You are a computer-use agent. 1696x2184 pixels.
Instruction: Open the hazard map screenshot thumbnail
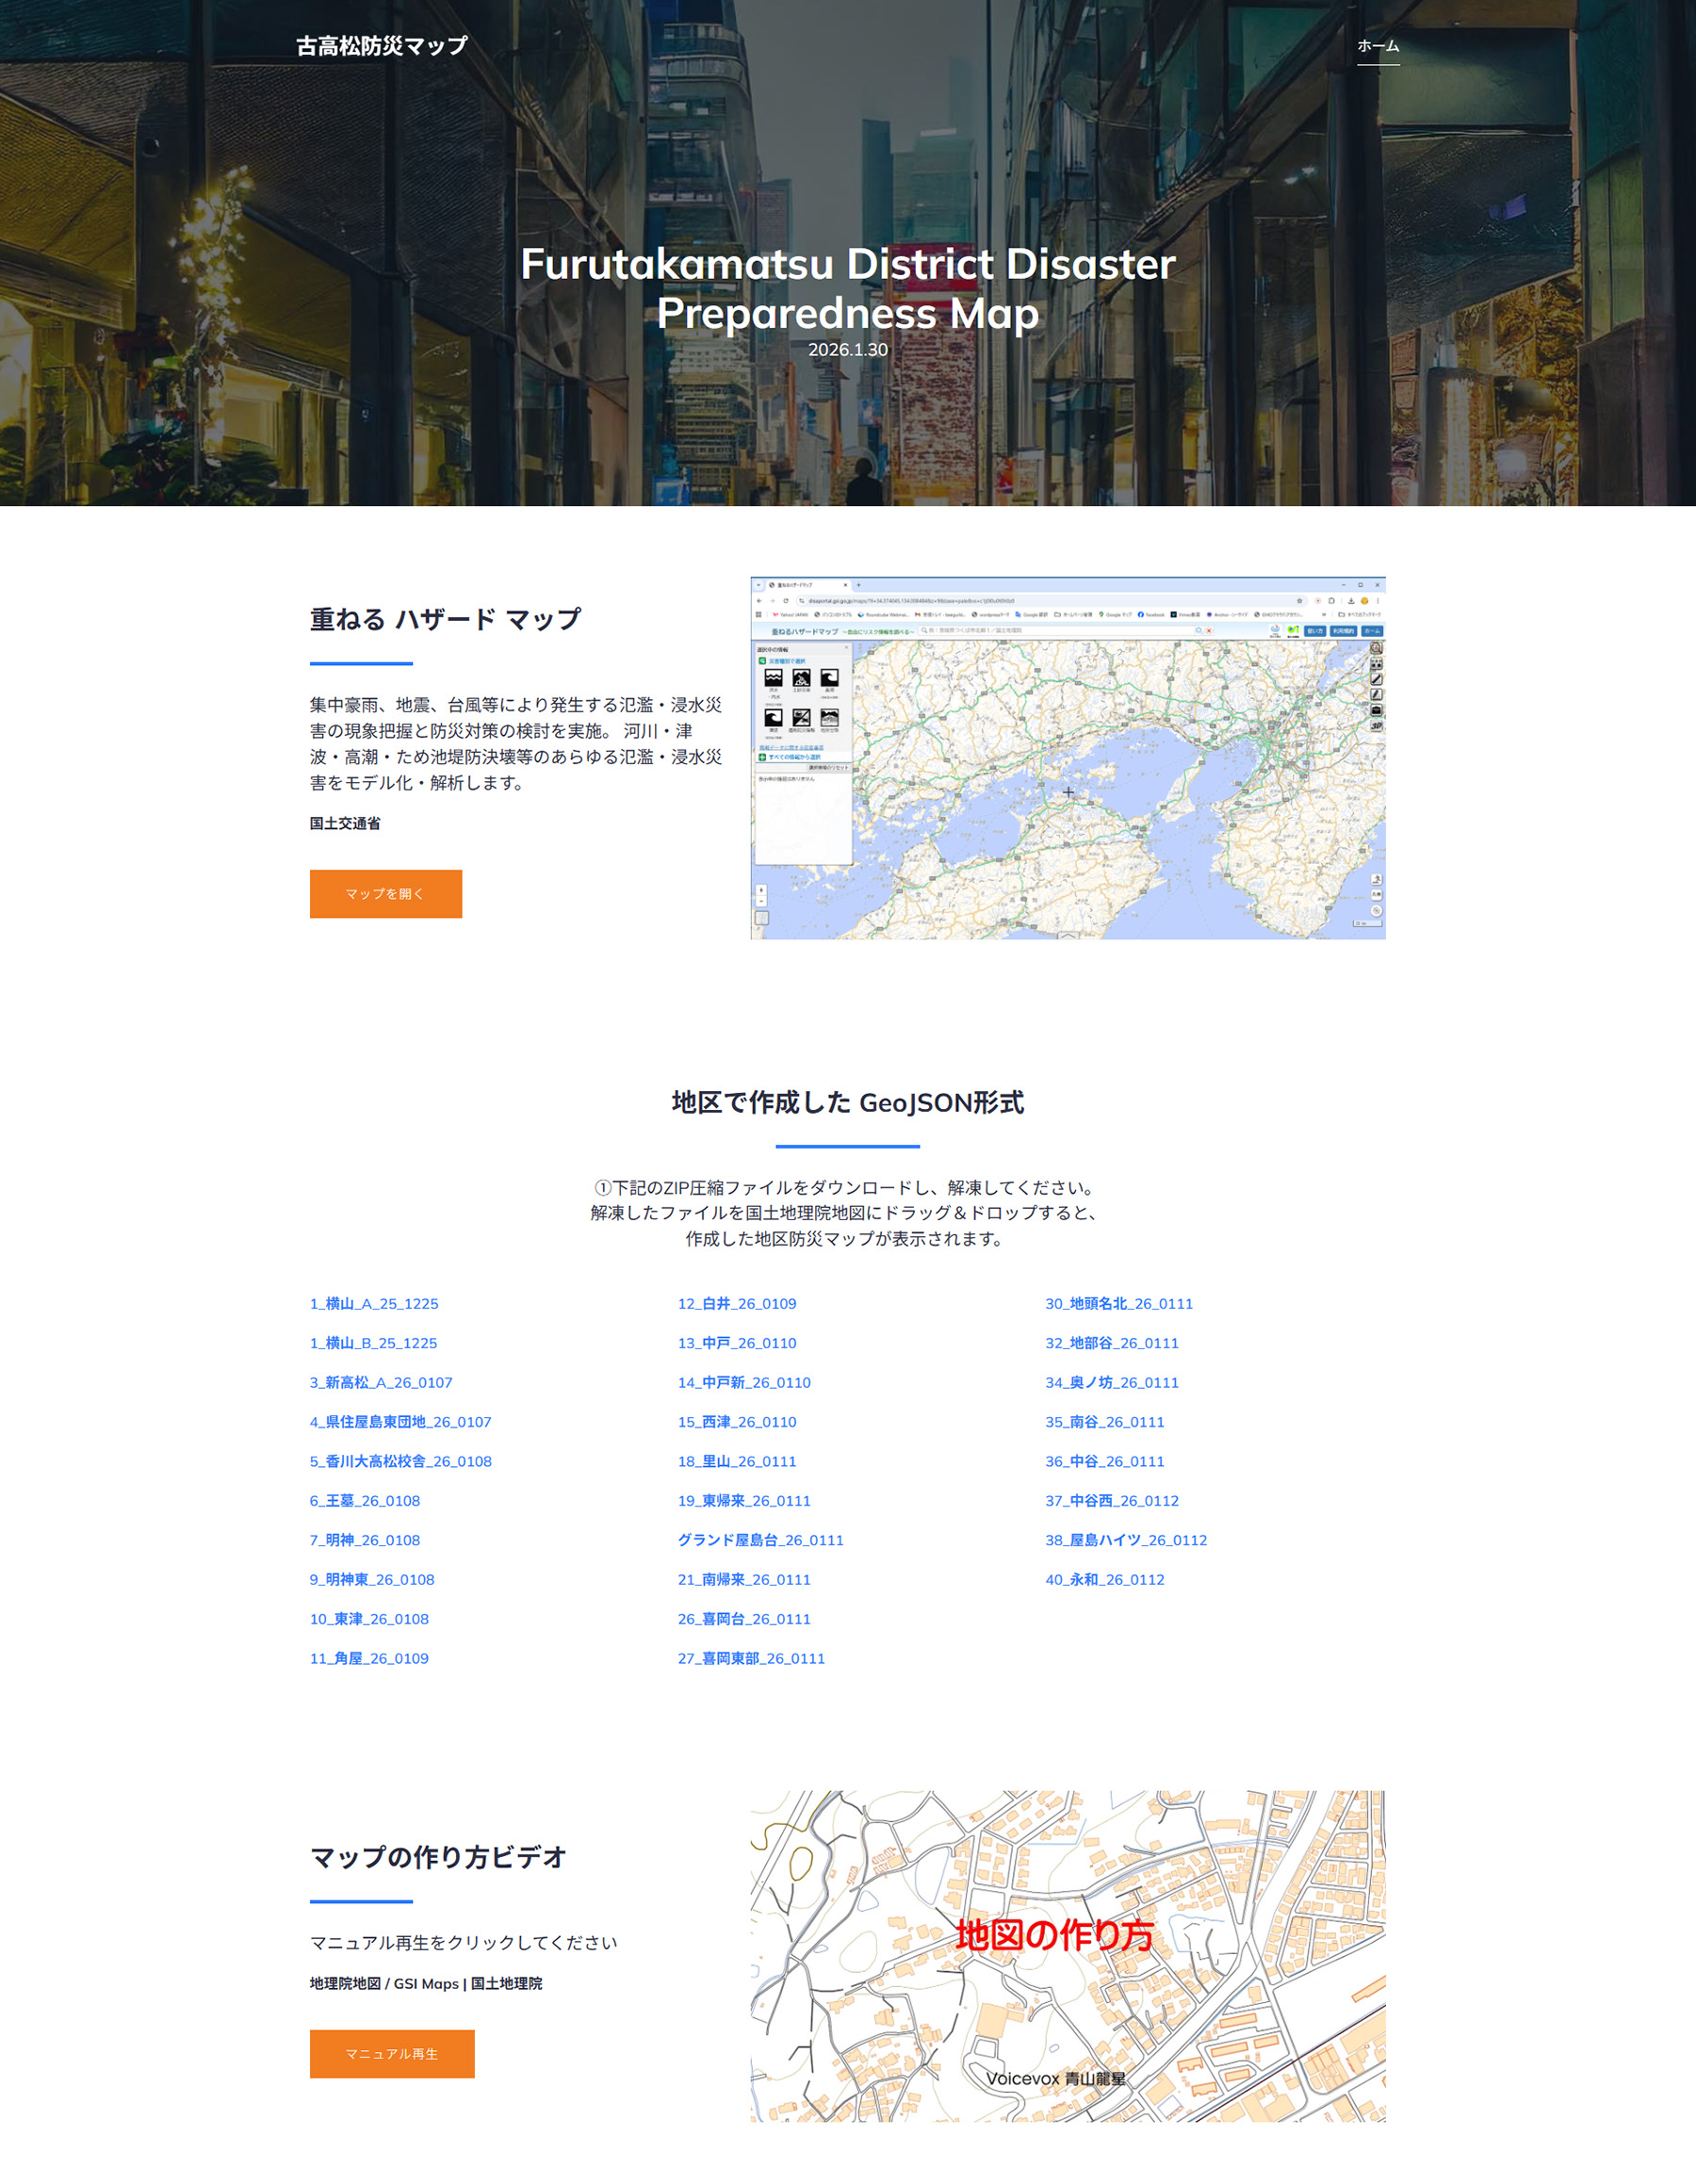(x=1067, y=757)
